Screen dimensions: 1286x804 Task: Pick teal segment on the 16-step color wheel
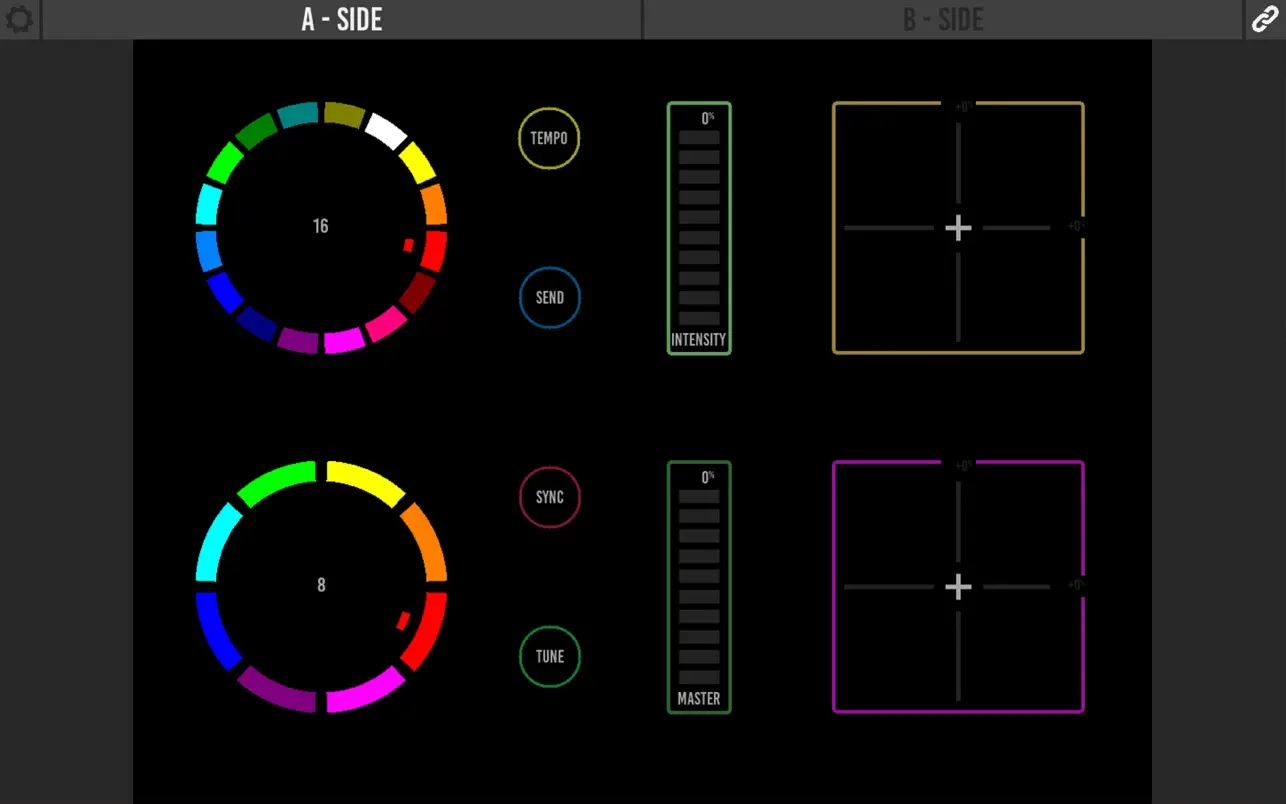coord(297,114)
